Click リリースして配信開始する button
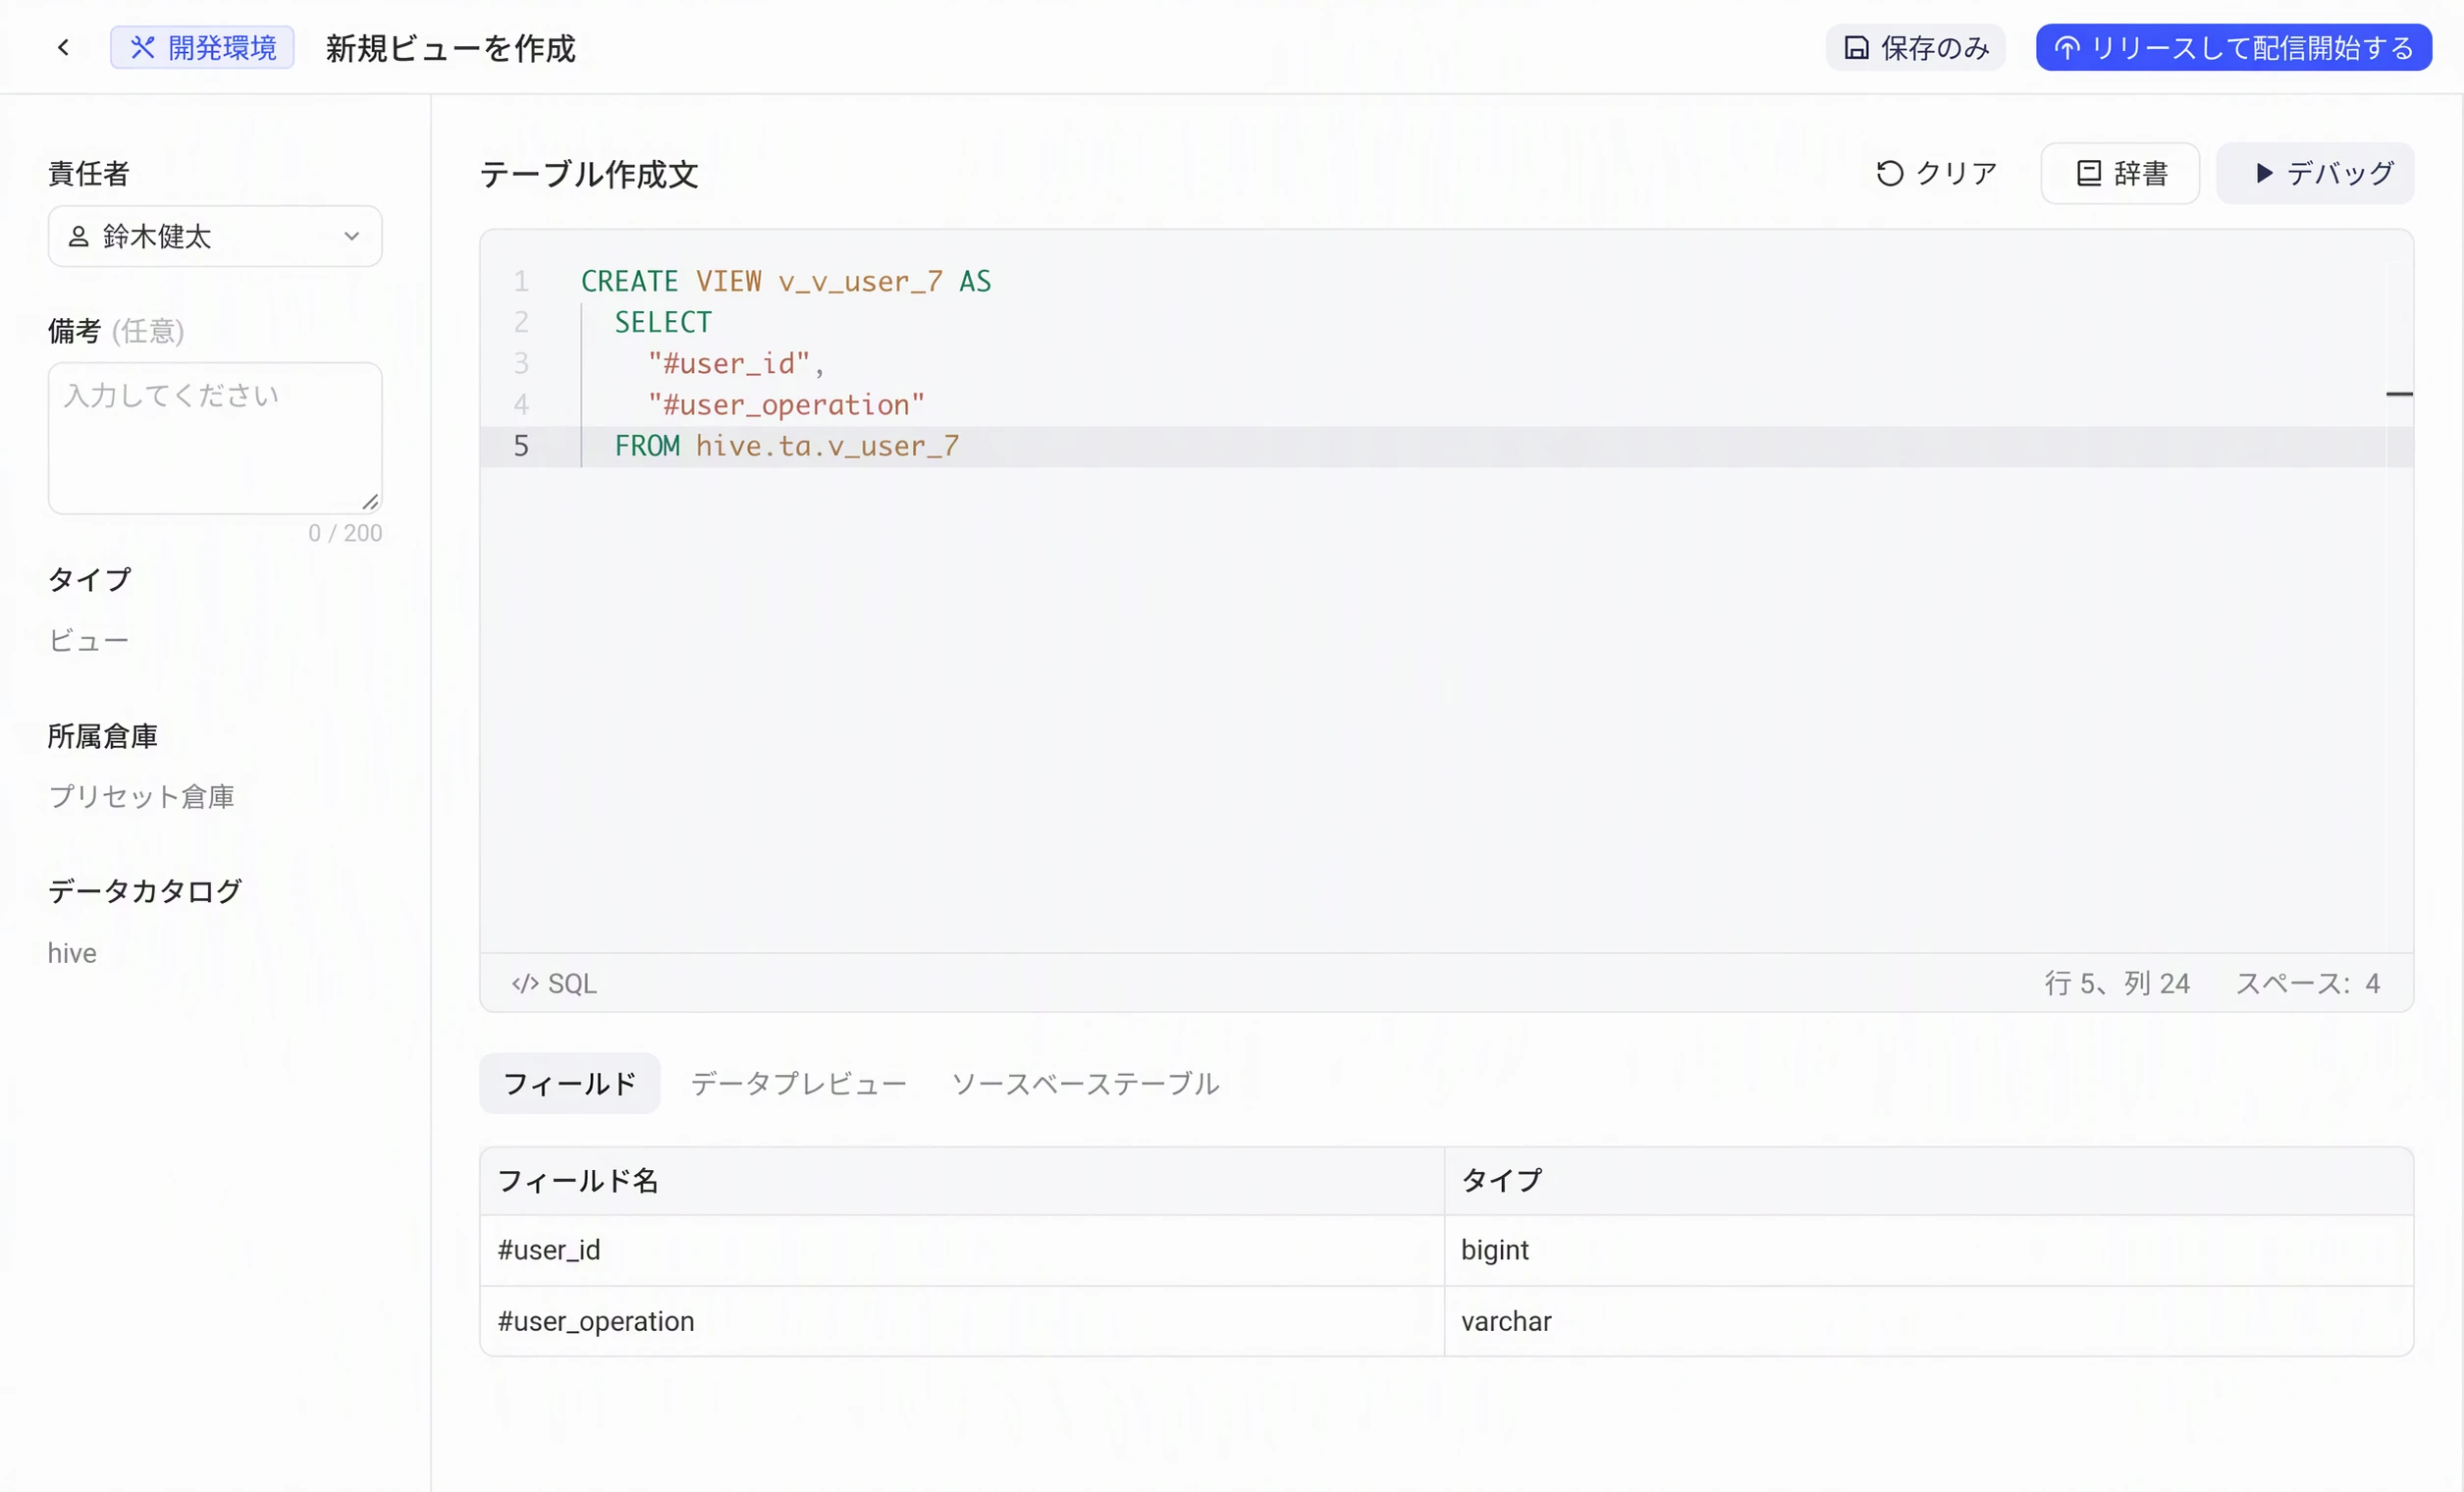The height and width of the screenshot is (1492, 2464). pos(2233,47)
